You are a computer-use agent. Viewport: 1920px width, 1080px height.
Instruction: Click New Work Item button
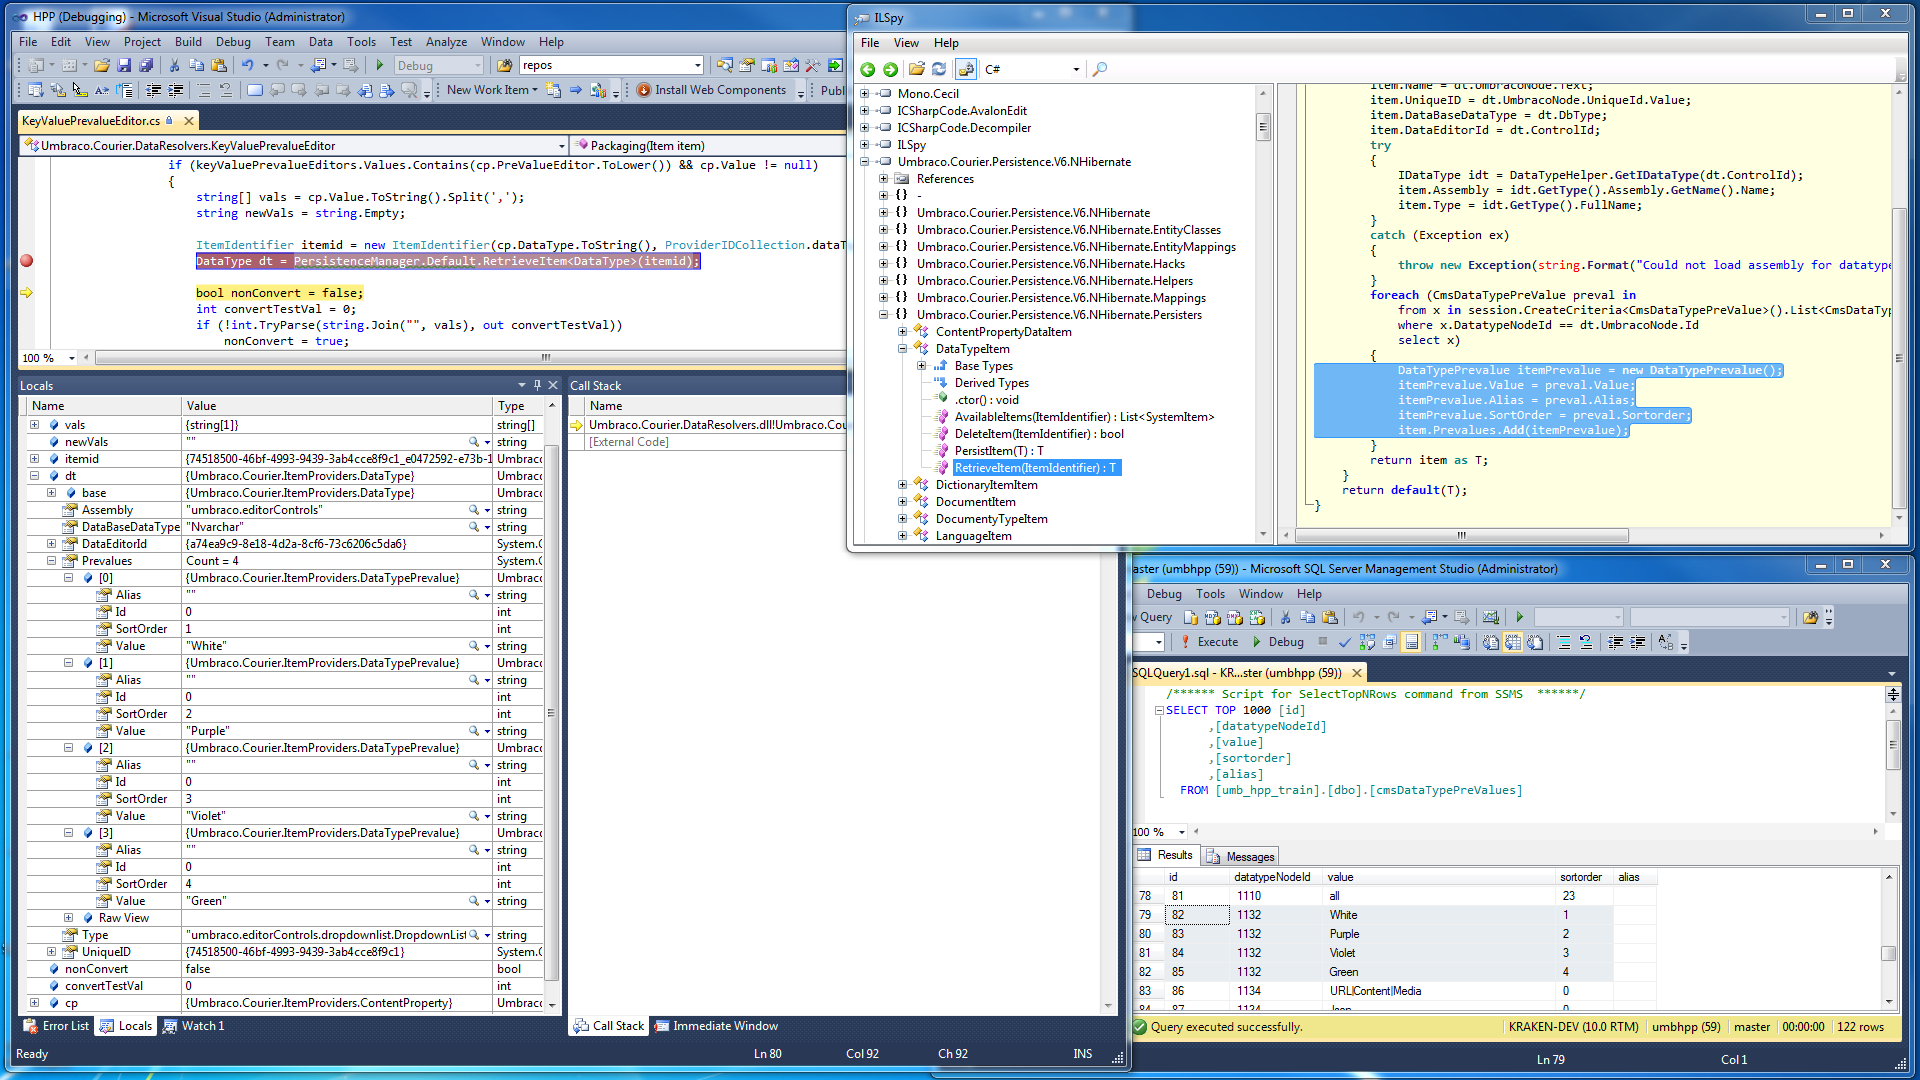(491, 90)
